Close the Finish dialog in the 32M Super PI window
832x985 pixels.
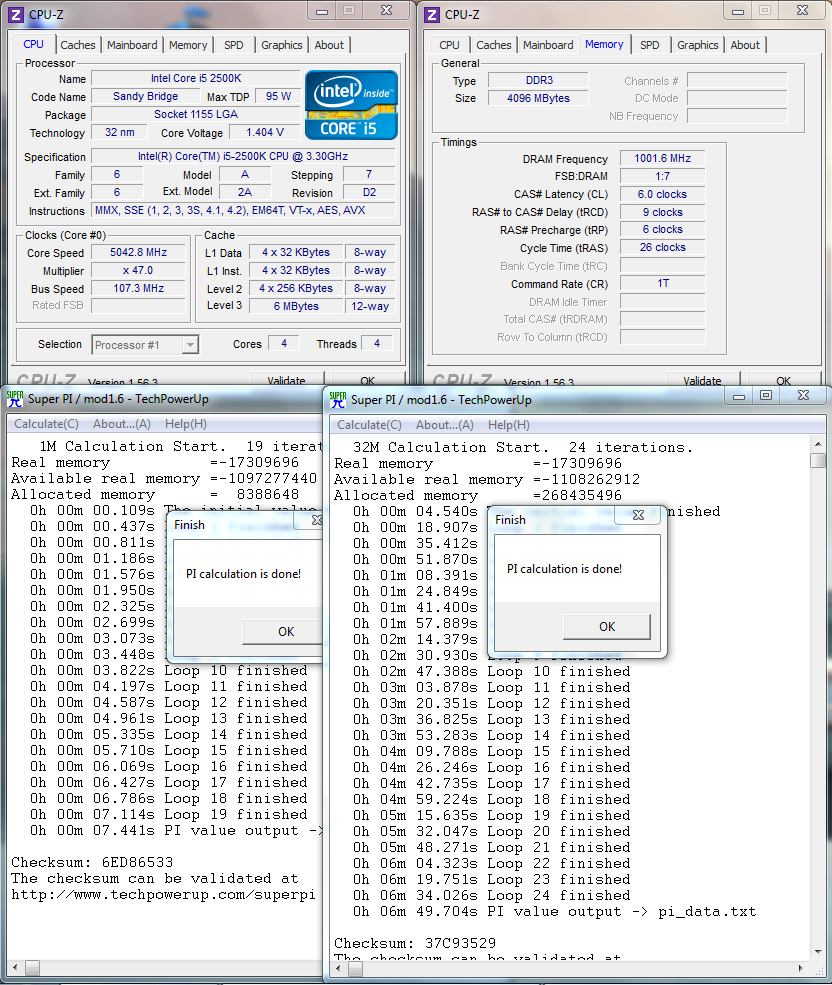(638, 515)
